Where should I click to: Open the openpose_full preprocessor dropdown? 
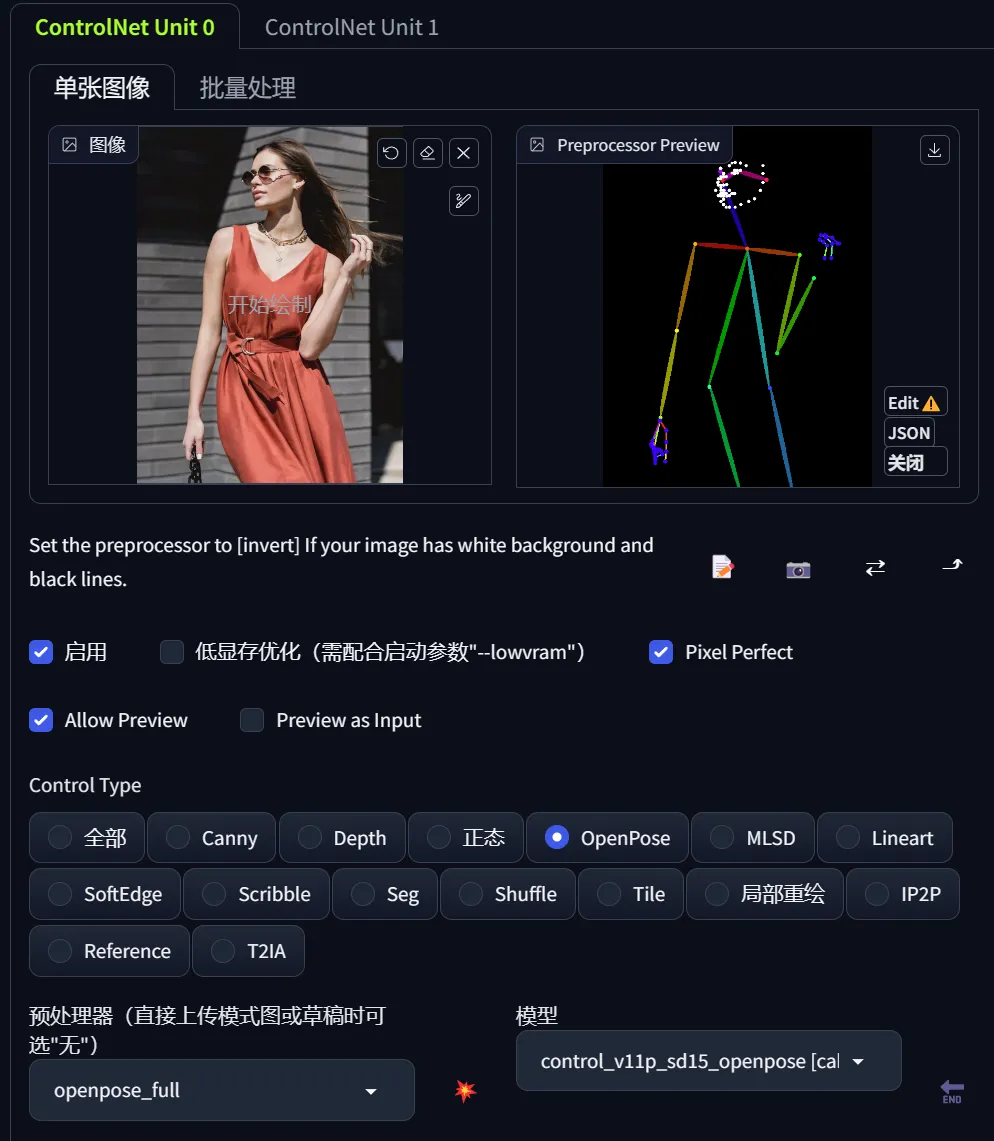tap(221, 1090)
